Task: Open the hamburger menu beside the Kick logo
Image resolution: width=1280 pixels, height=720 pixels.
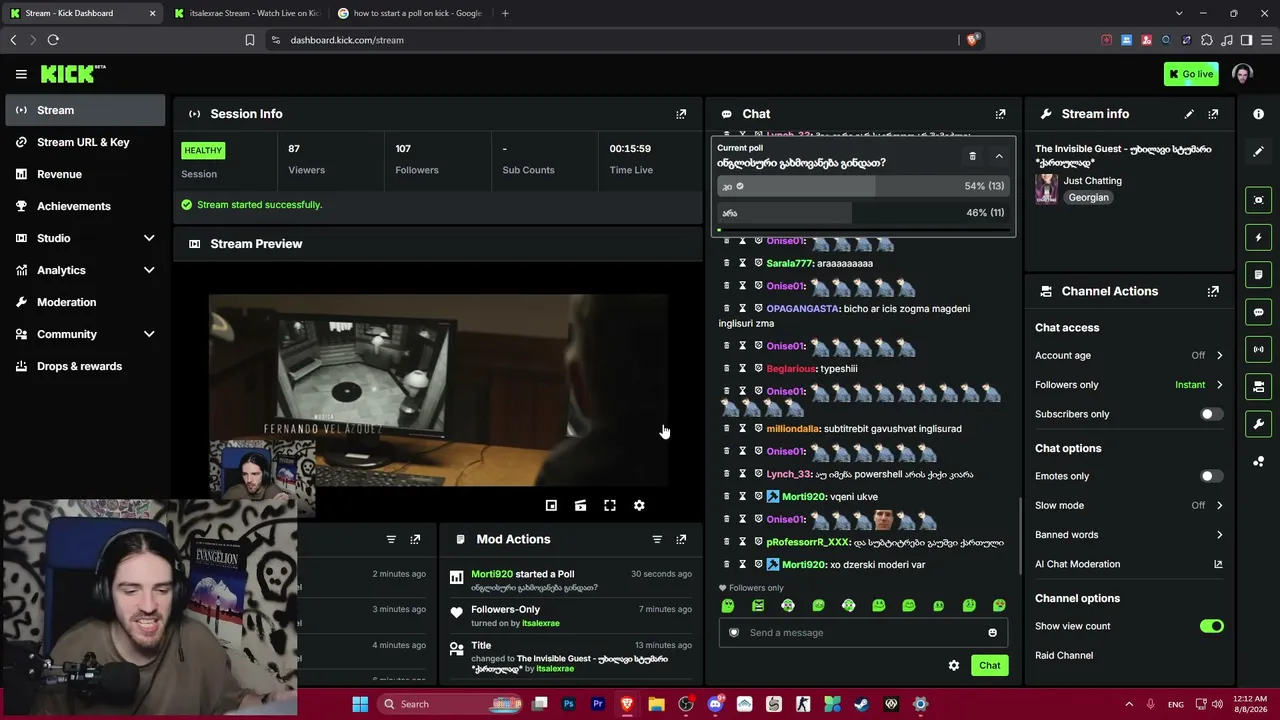Action: pos(21,74)
